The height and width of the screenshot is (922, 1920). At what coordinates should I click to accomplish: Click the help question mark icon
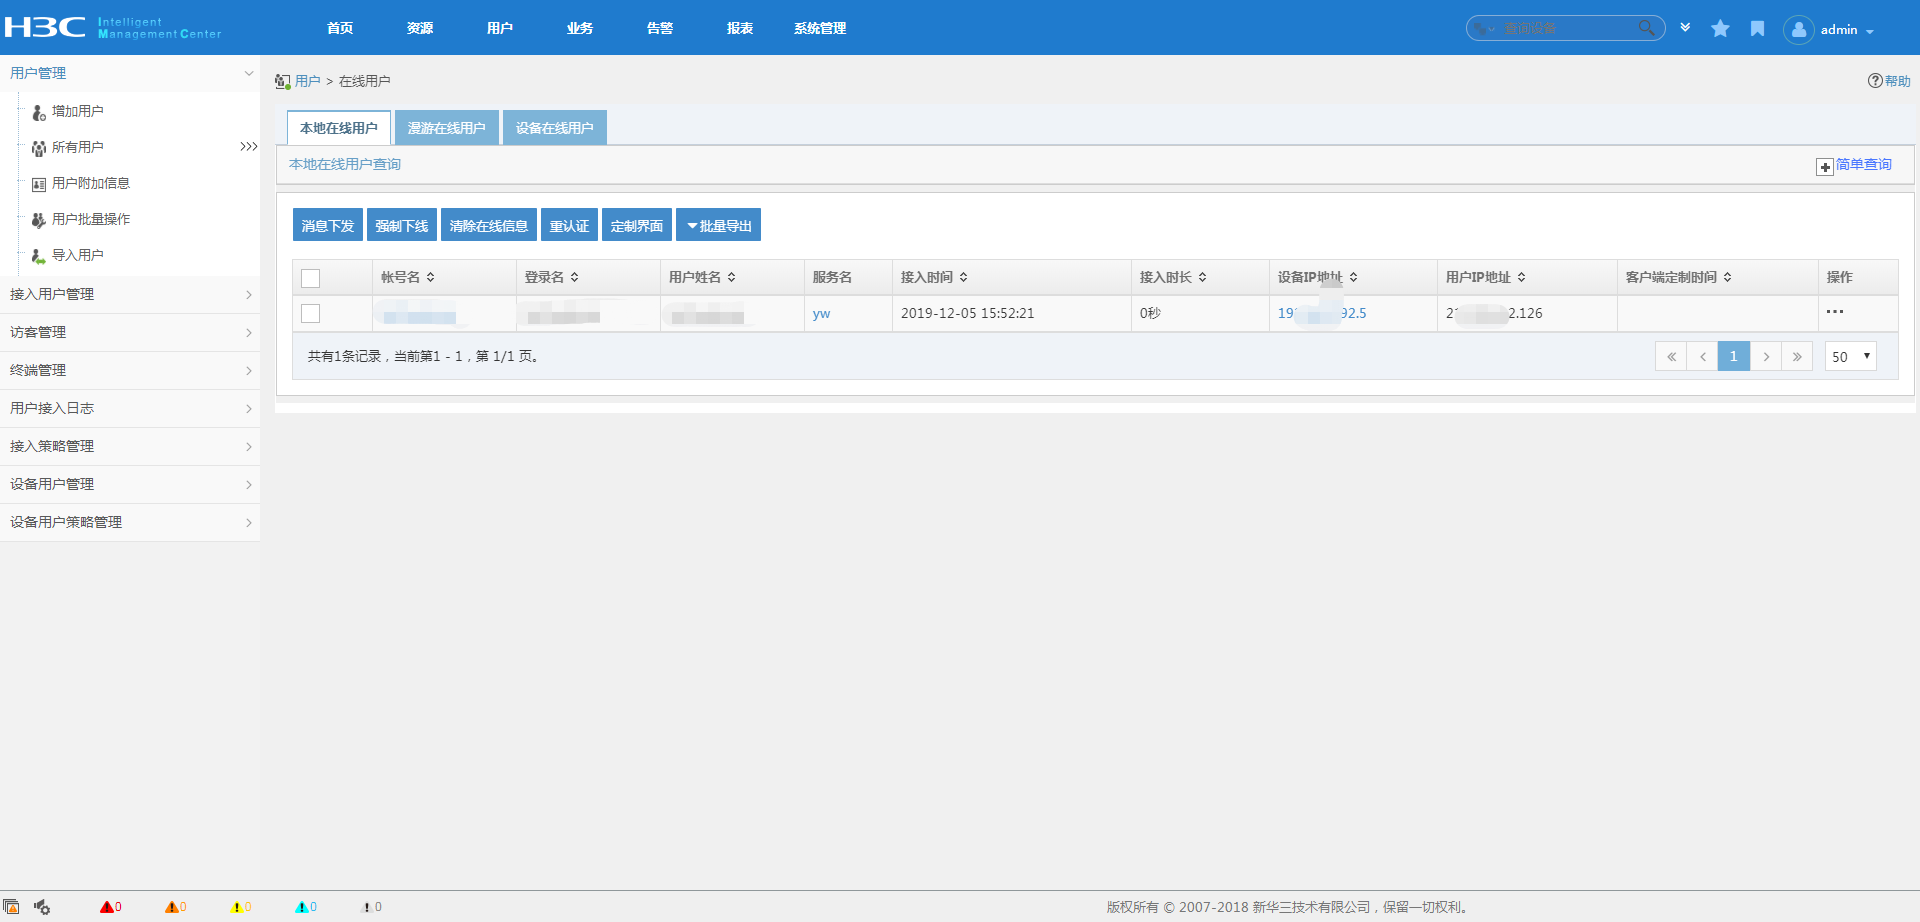coord(1875,81)
